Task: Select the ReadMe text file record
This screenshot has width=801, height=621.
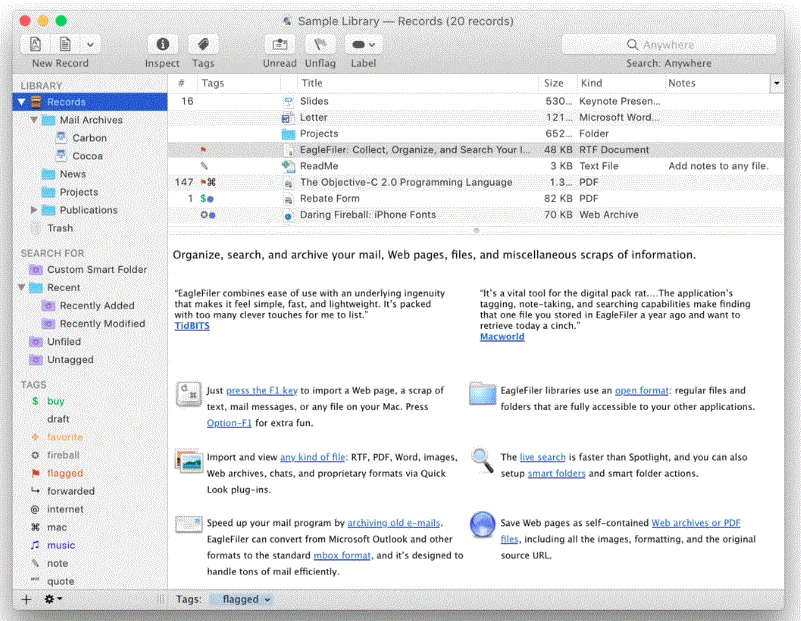Action: coord(476,166)
